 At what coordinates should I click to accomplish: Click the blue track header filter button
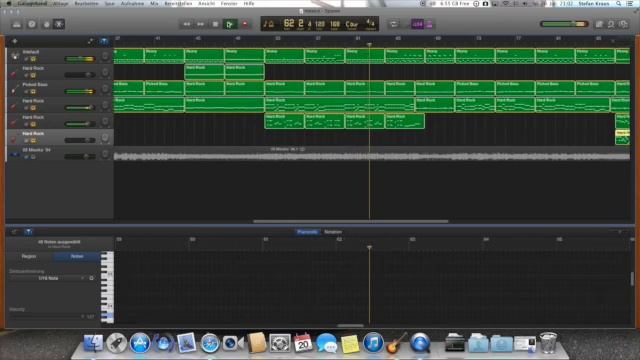coord(104,41)
